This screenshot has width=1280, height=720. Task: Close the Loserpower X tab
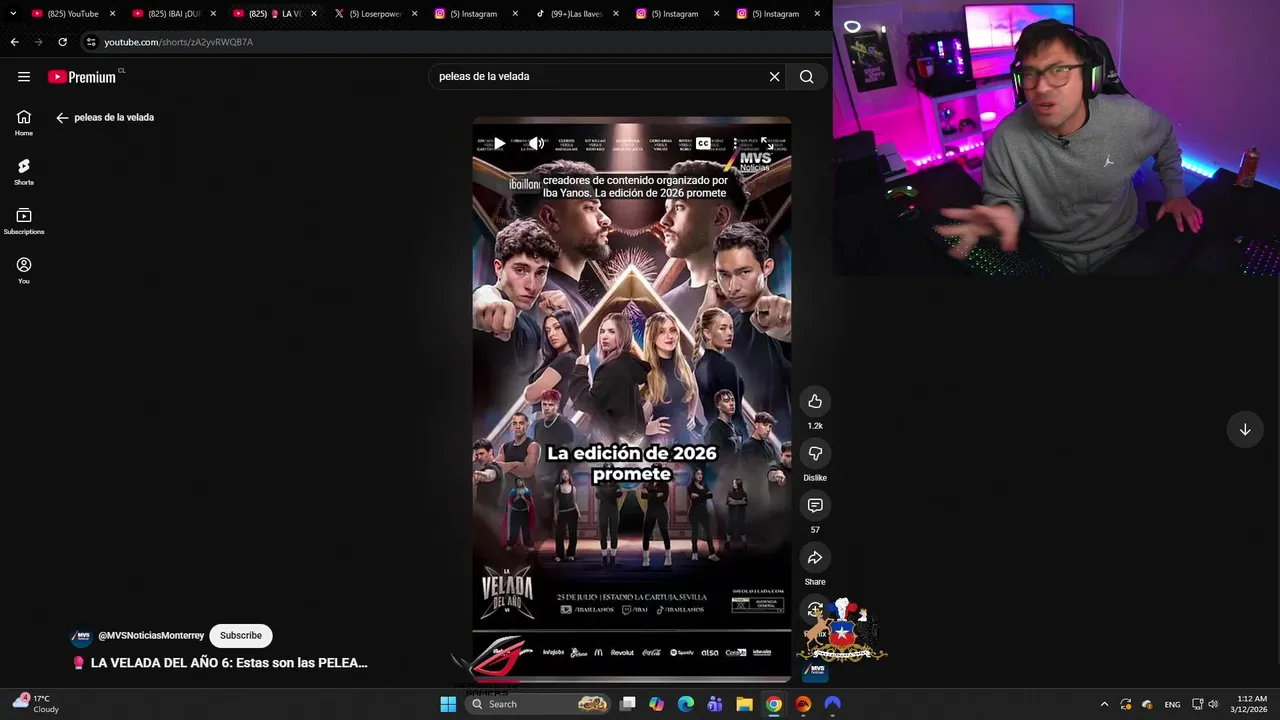(415, 14)
